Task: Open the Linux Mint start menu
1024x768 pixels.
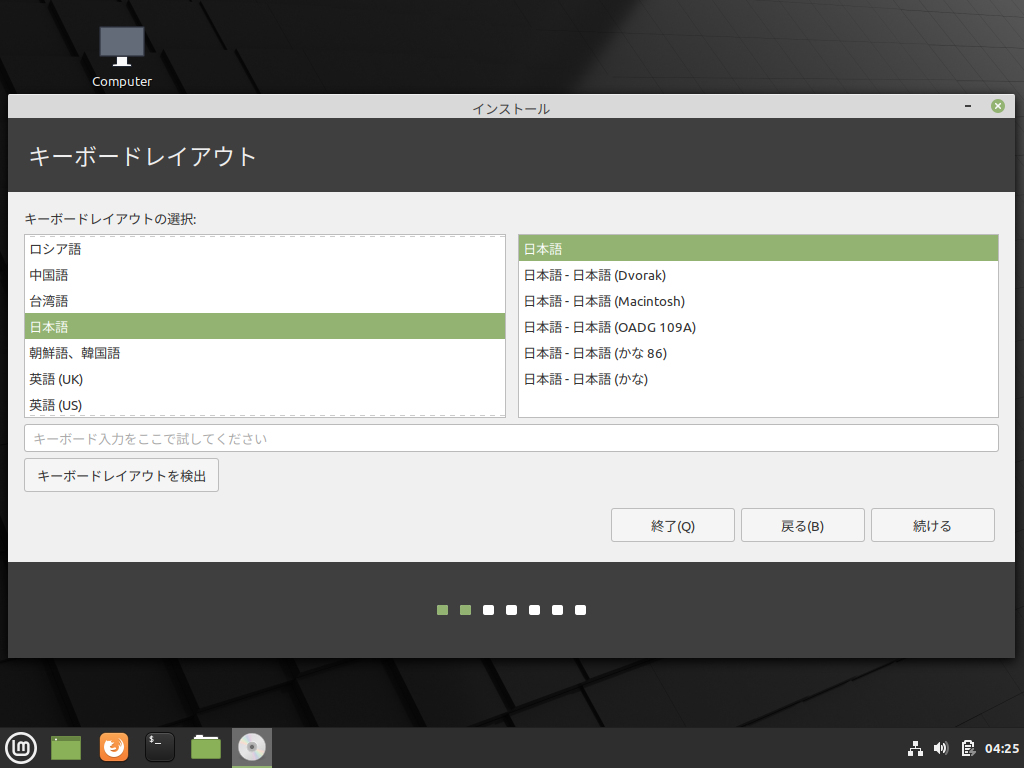Action: tap(21, 748)
